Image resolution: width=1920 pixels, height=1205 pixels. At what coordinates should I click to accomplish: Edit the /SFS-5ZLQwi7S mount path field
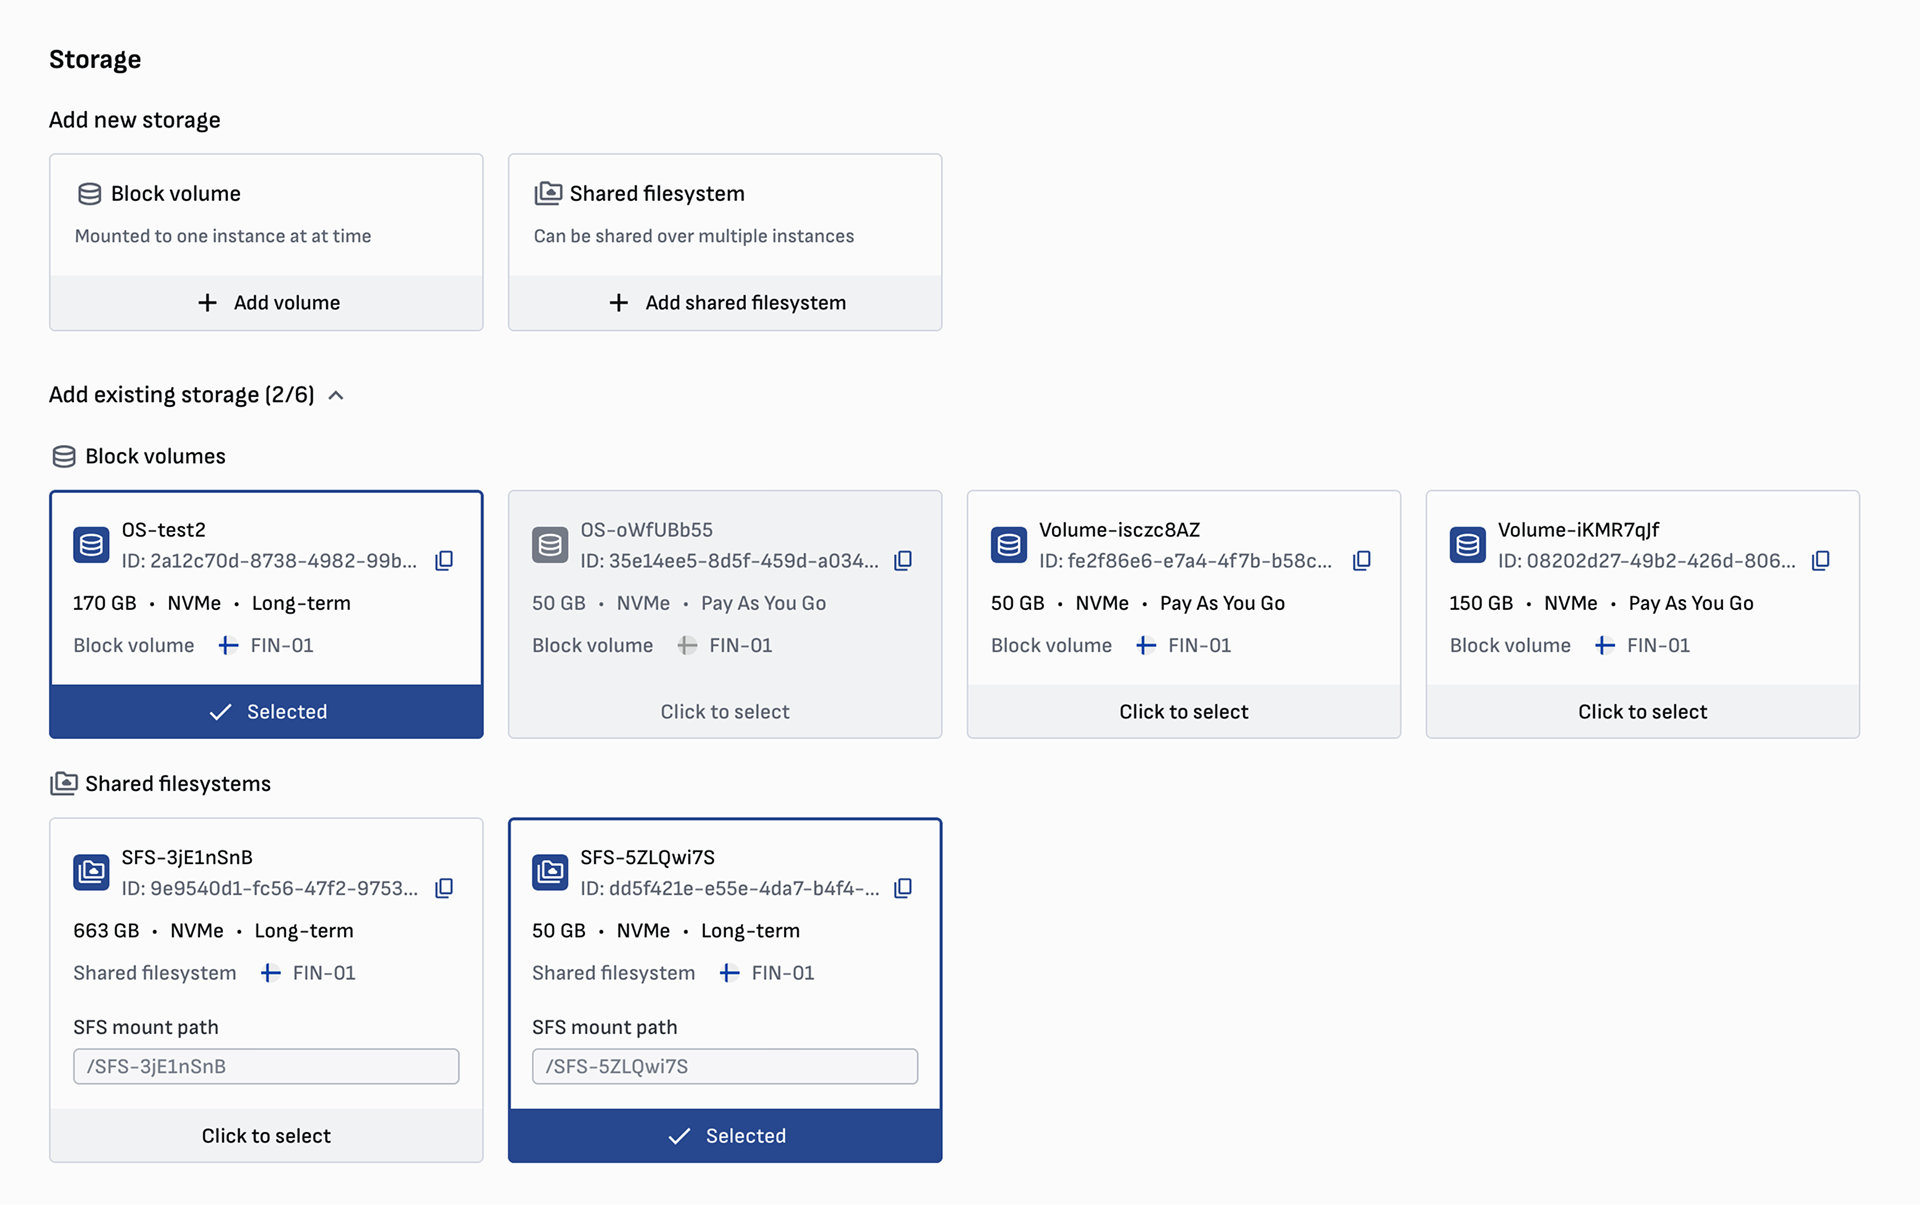tap(725, 1066)
